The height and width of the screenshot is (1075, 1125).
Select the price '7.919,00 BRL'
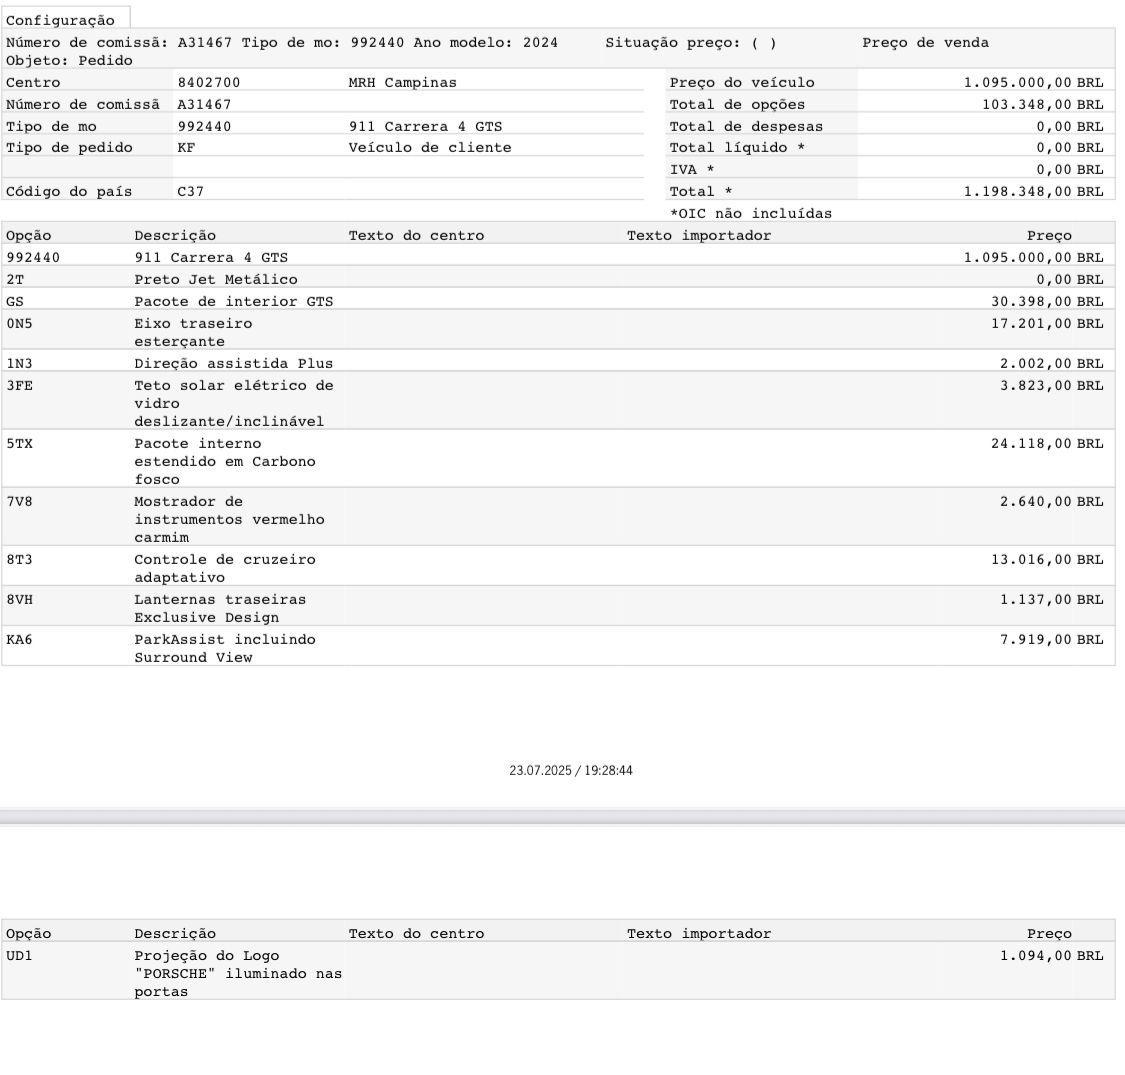1052,639
